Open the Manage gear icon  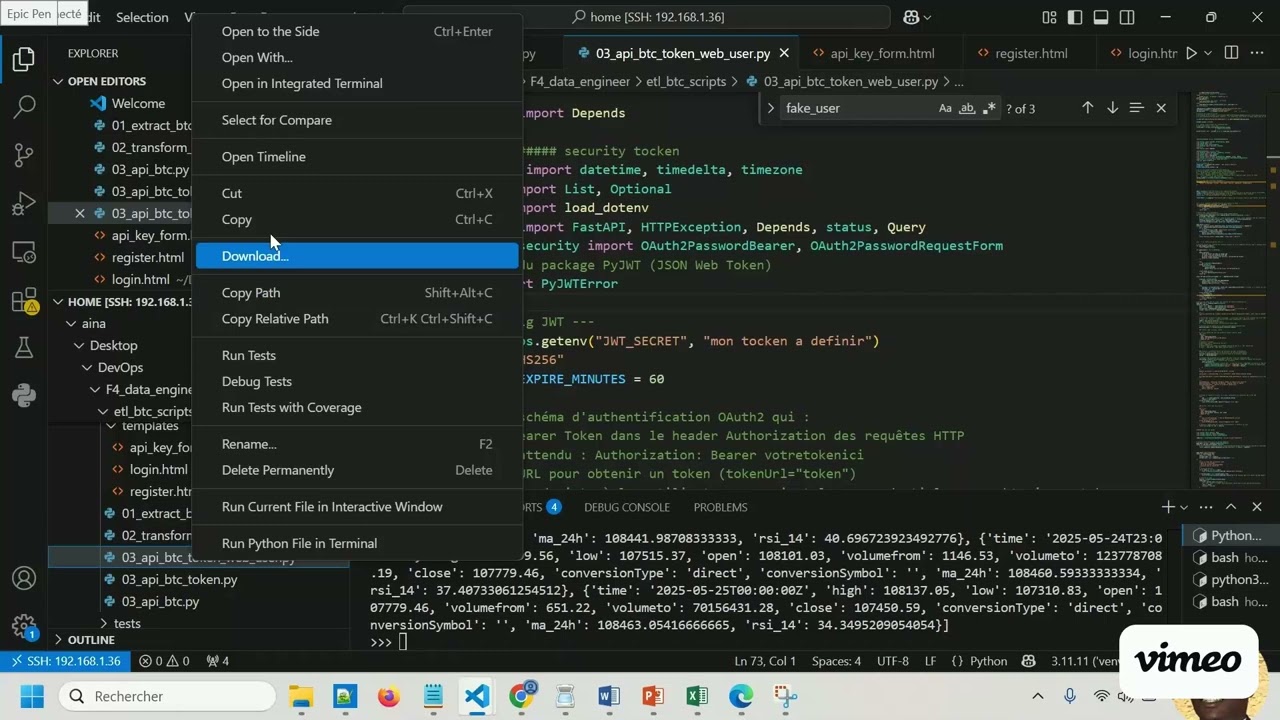pyautogui.click(x=24, y=627)
